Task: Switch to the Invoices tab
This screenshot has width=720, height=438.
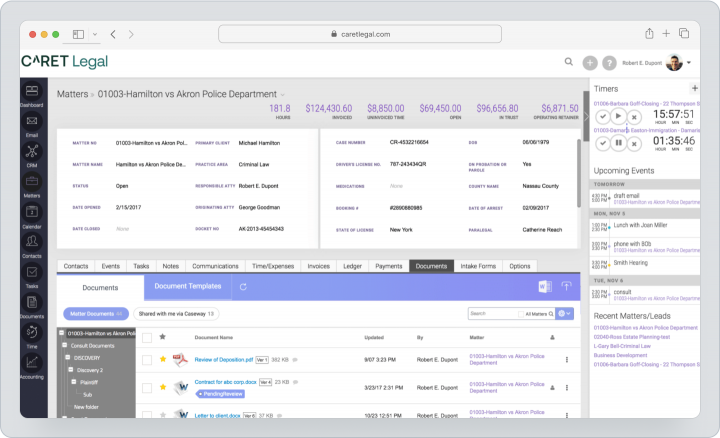Action: click(318, 266)
